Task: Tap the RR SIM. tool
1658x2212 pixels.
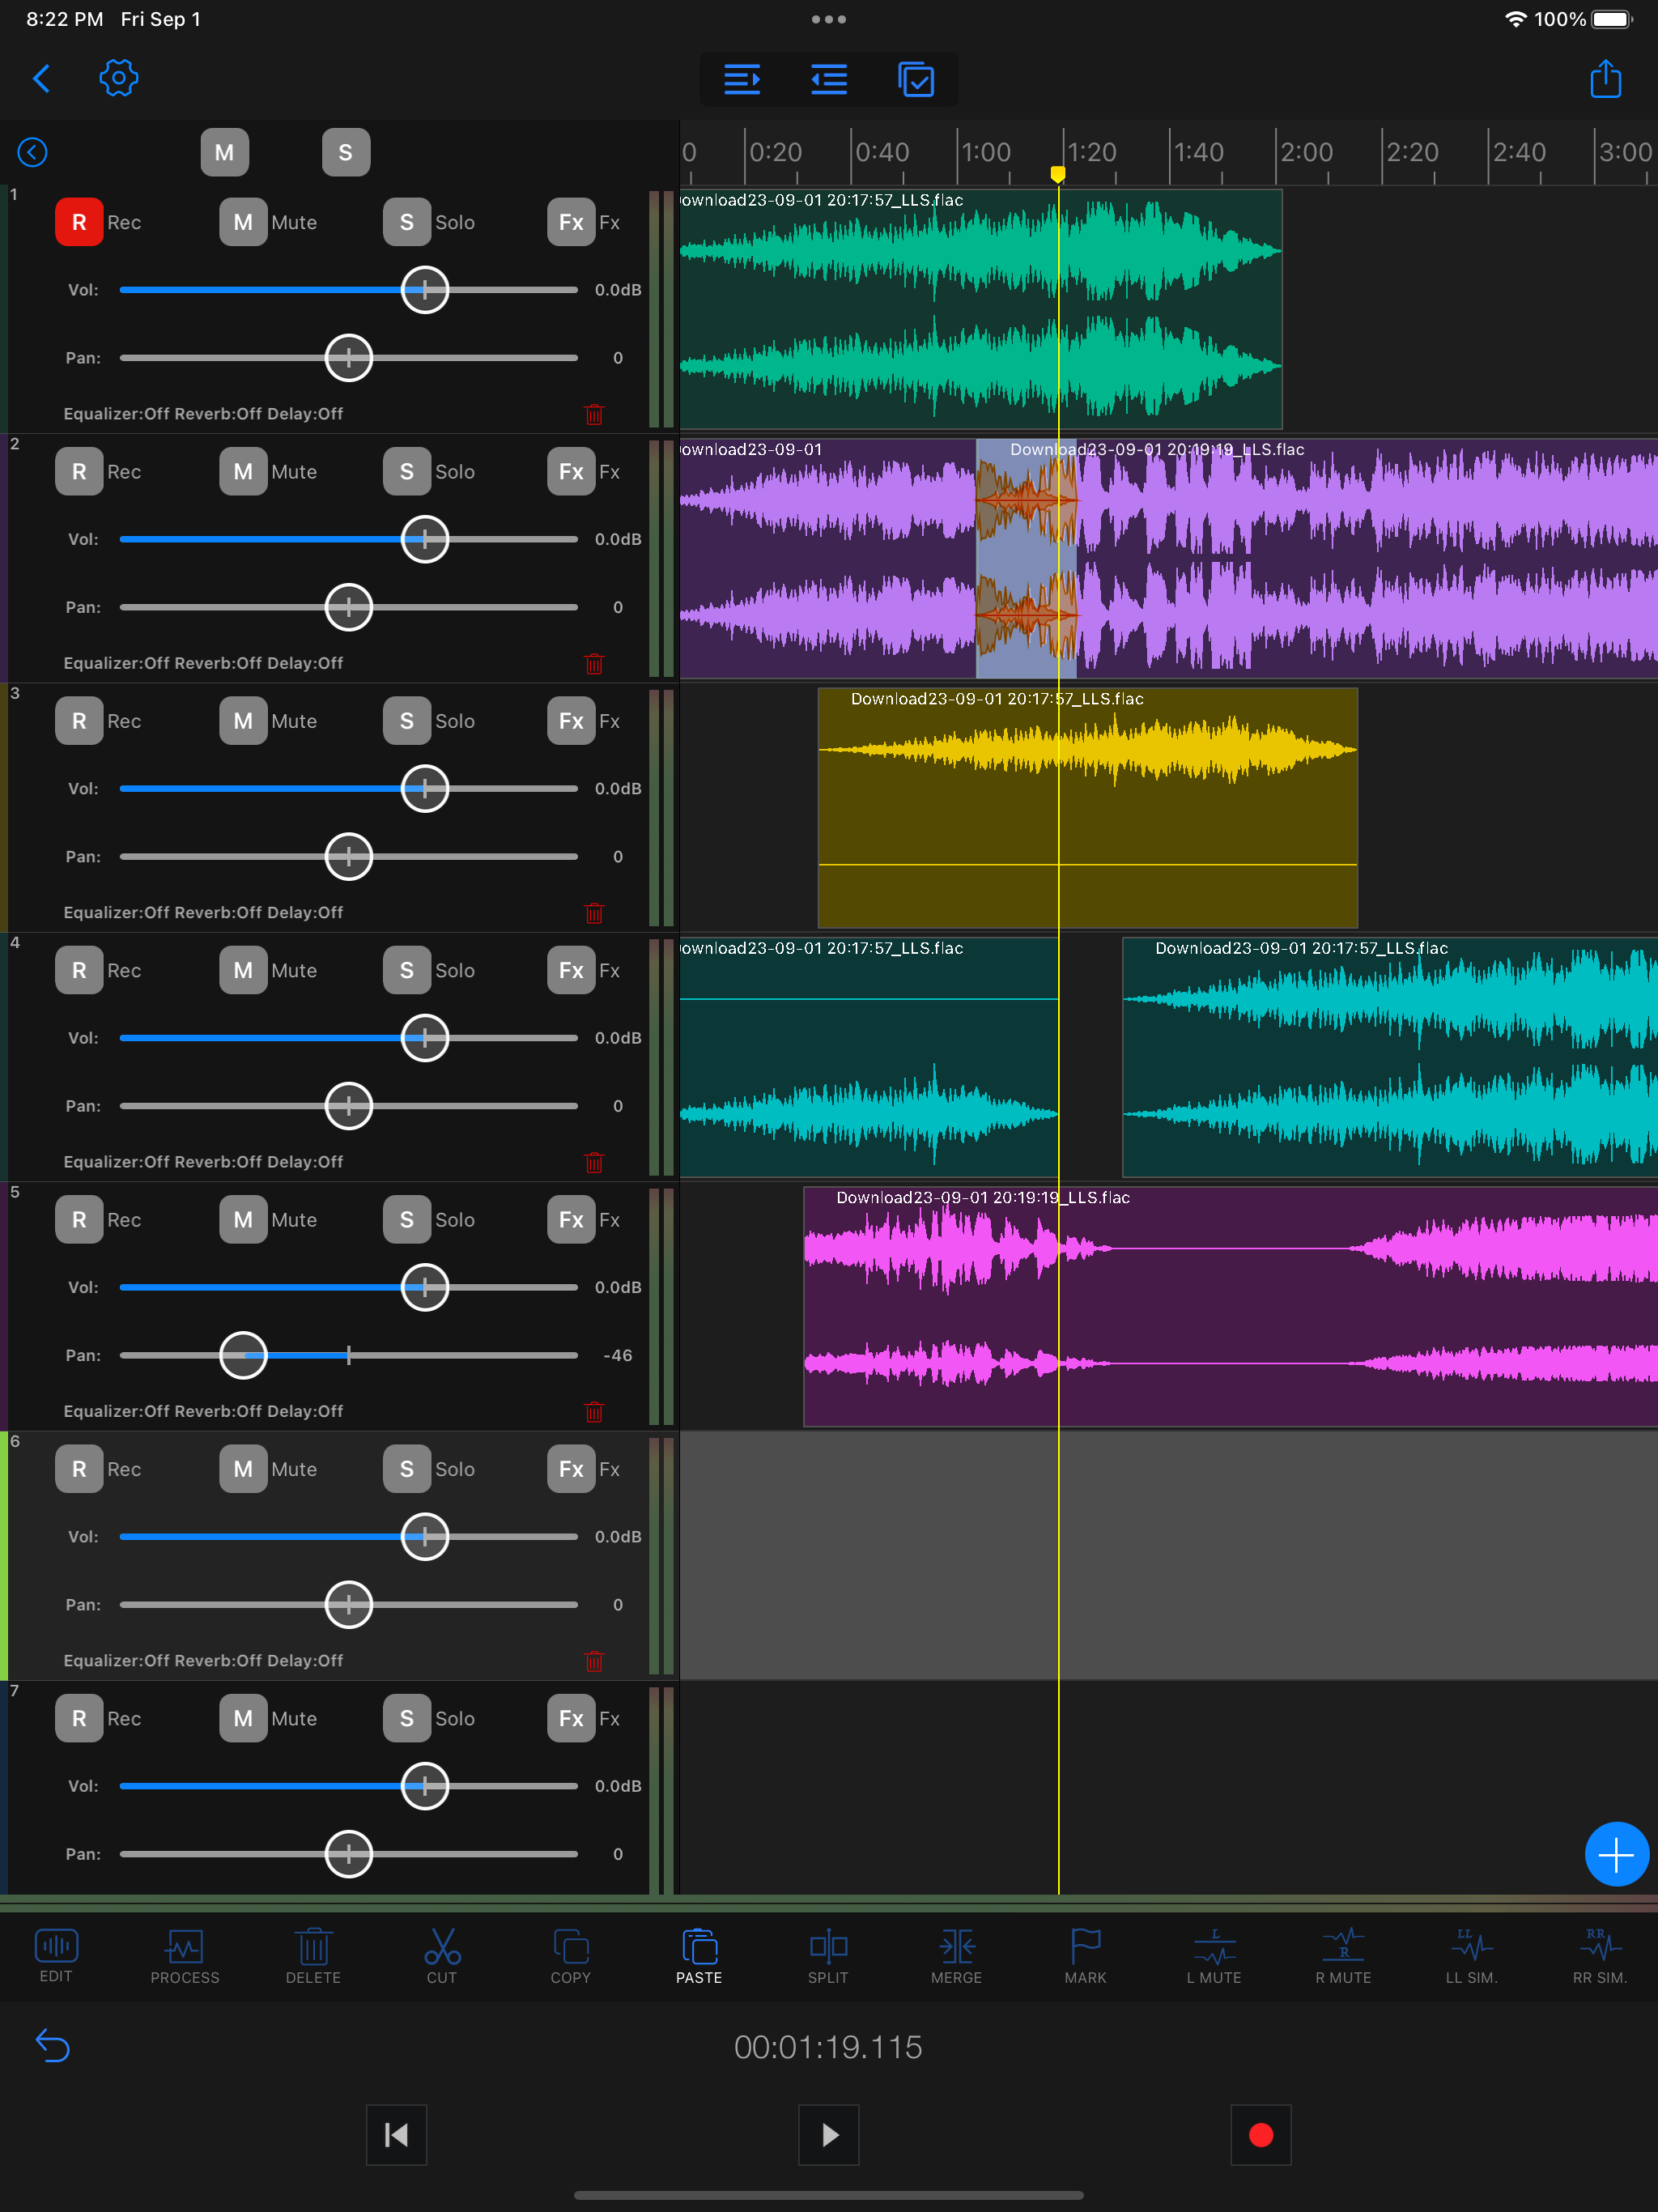Action: click(x=1600, y=1956)
